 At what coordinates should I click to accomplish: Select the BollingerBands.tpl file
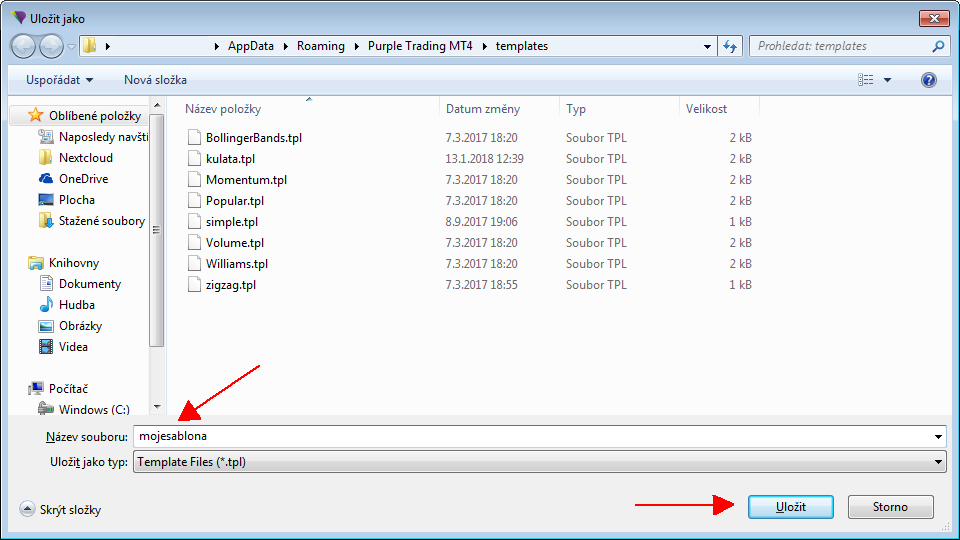point(253,138)
